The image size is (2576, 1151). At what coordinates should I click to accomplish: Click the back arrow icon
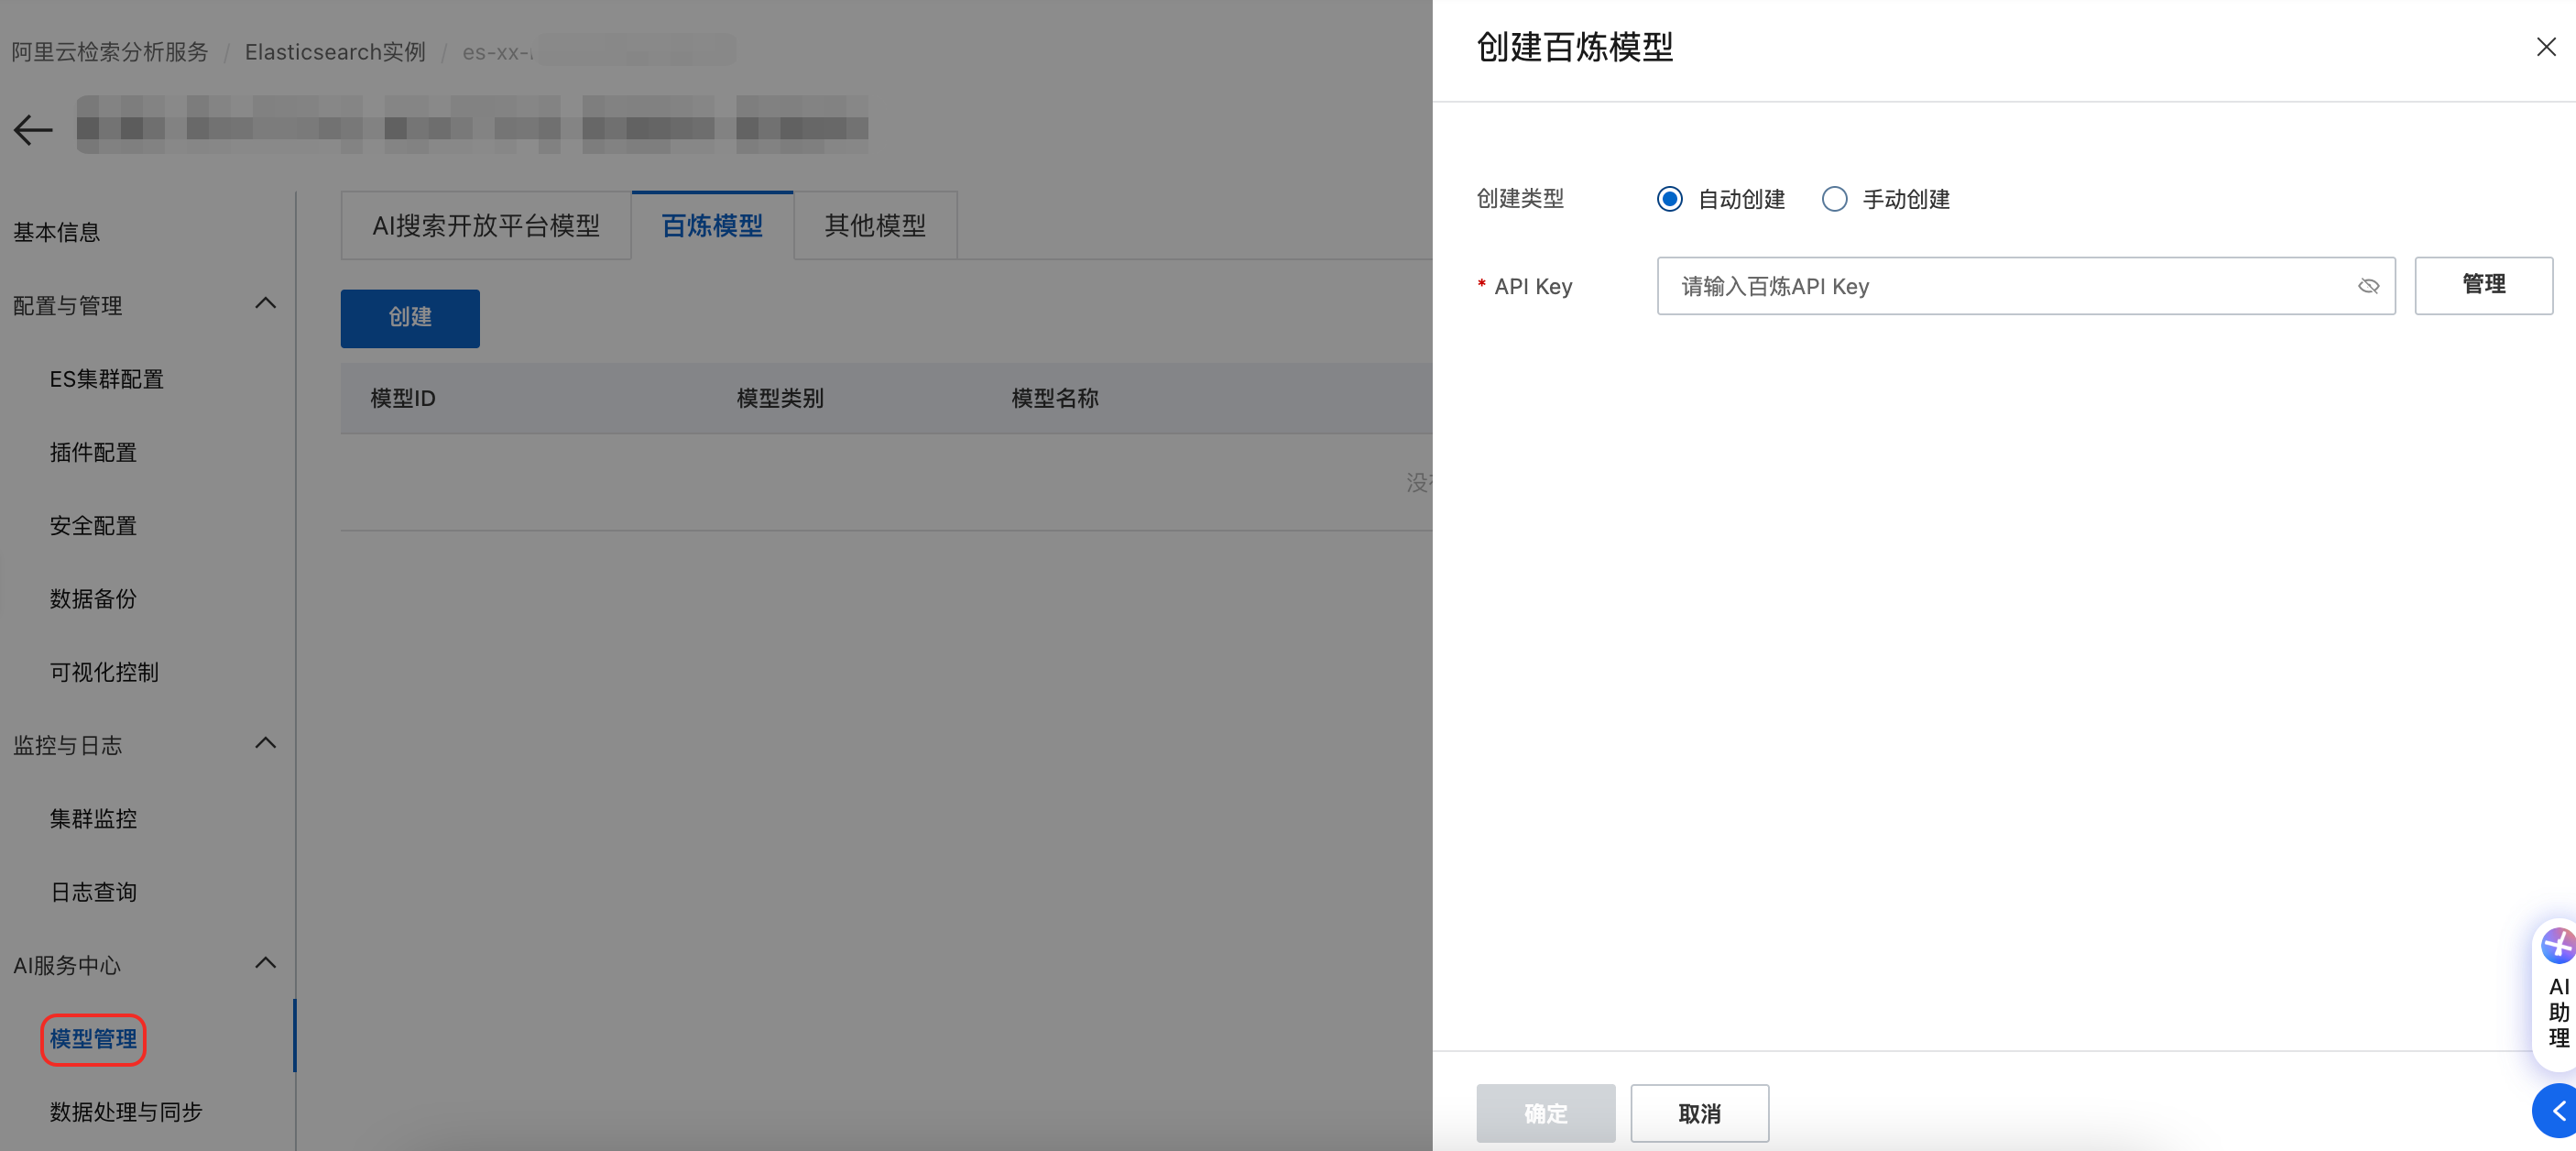point(33,130)
